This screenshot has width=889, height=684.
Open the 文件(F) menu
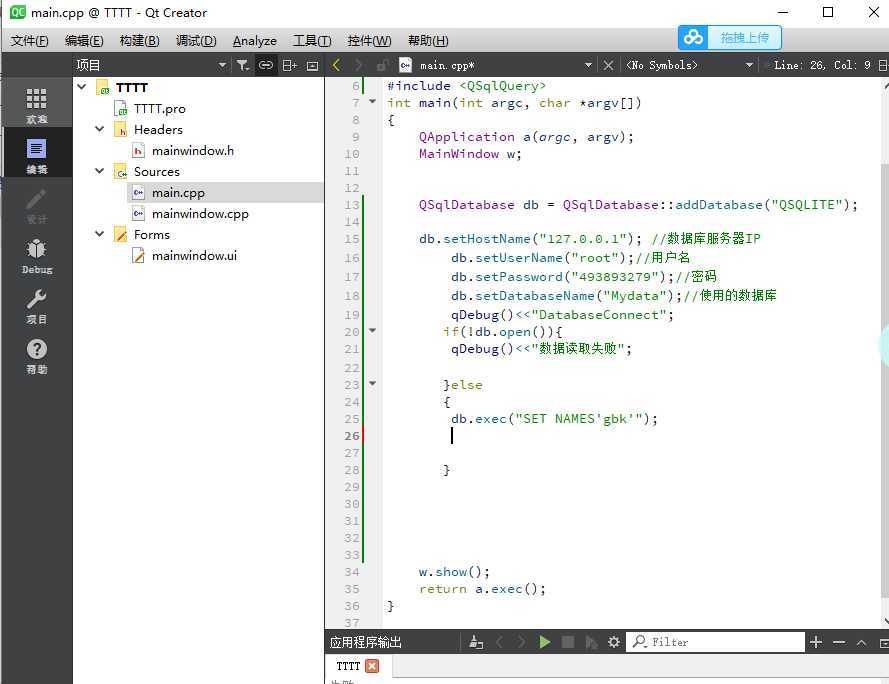pos(29,40)
